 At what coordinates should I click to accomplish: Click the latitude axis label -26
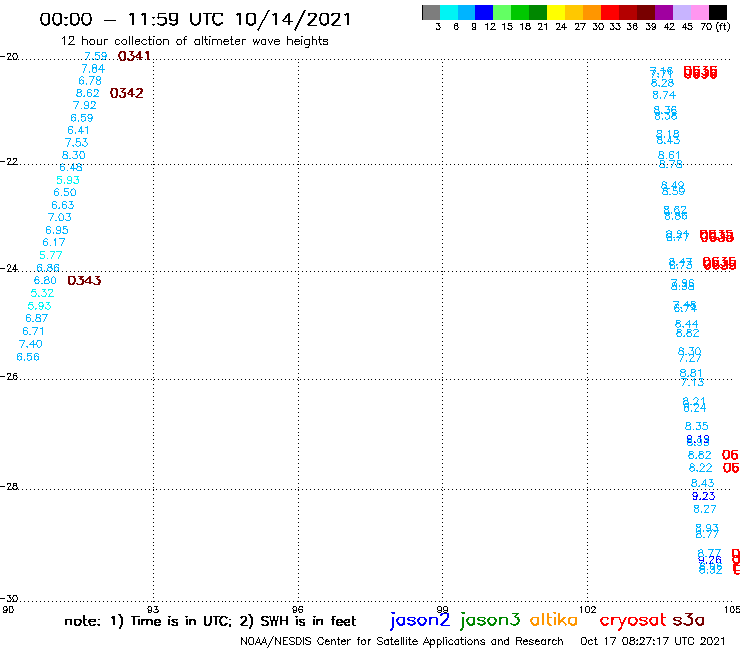point(9,377)
